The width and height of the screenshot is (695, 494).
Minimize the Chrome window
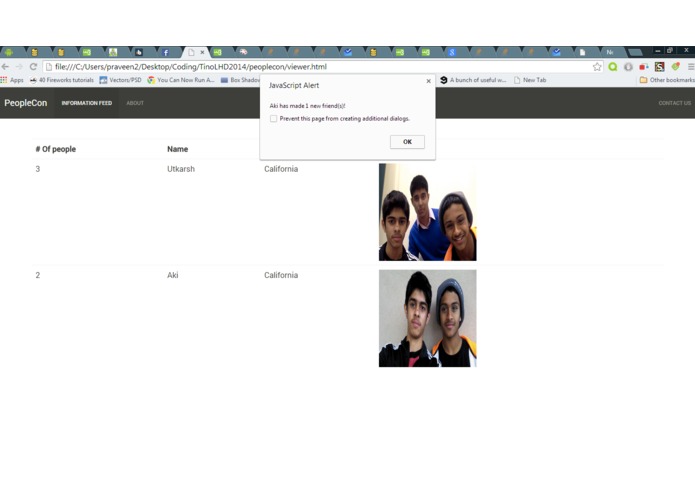pyautogui.click(x=658, y=51)
